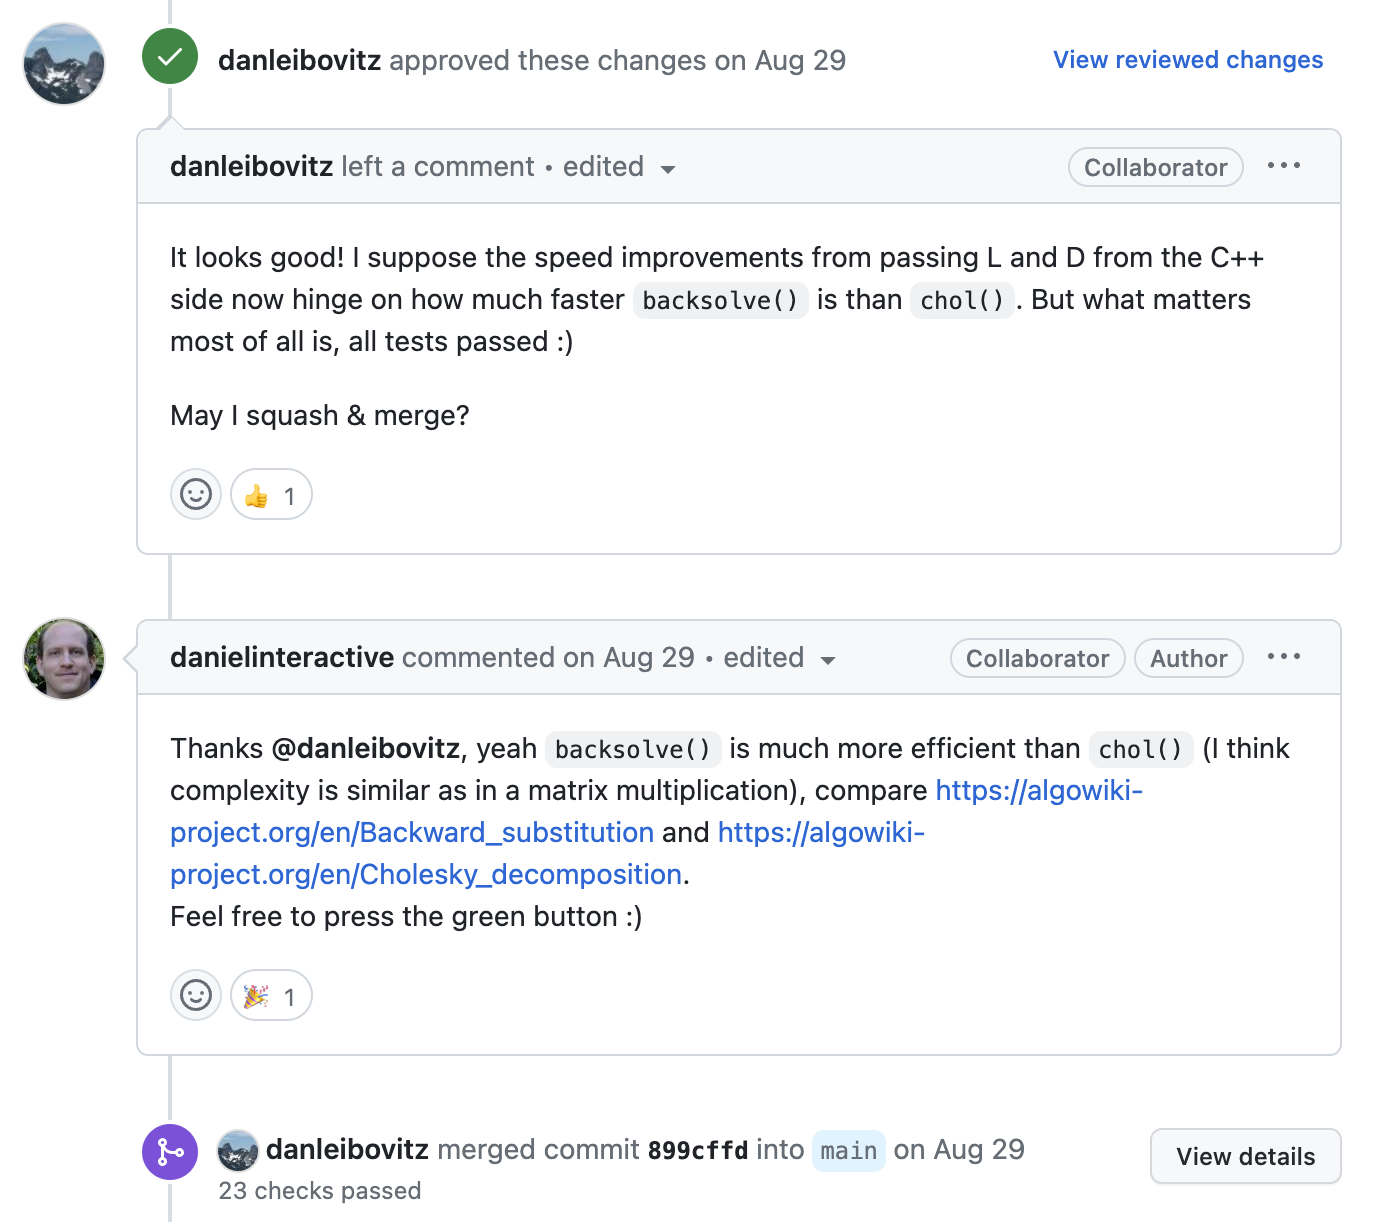This screenshot has height=1222, width=1374.
Task: Click the green approved checkmark icon
Action: click(x=170, y=57)
